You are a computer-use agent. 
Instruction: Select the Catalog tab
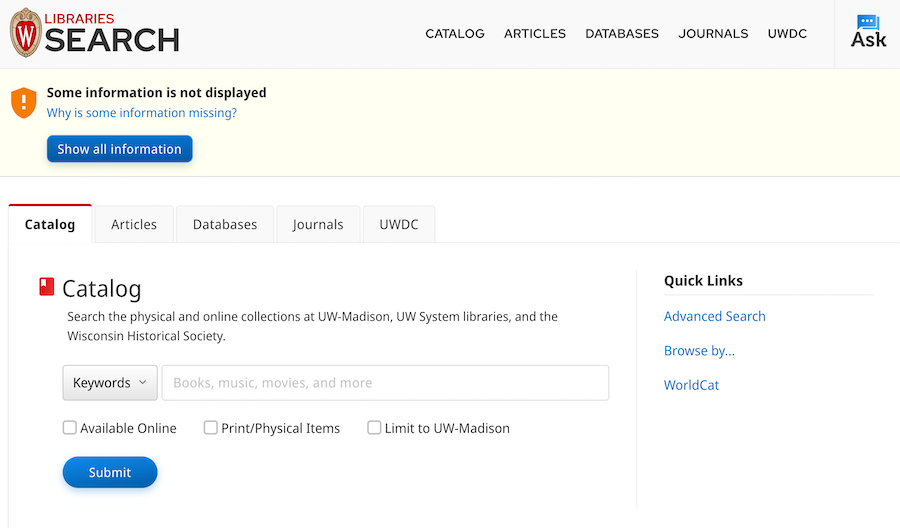tap(50, 224)
